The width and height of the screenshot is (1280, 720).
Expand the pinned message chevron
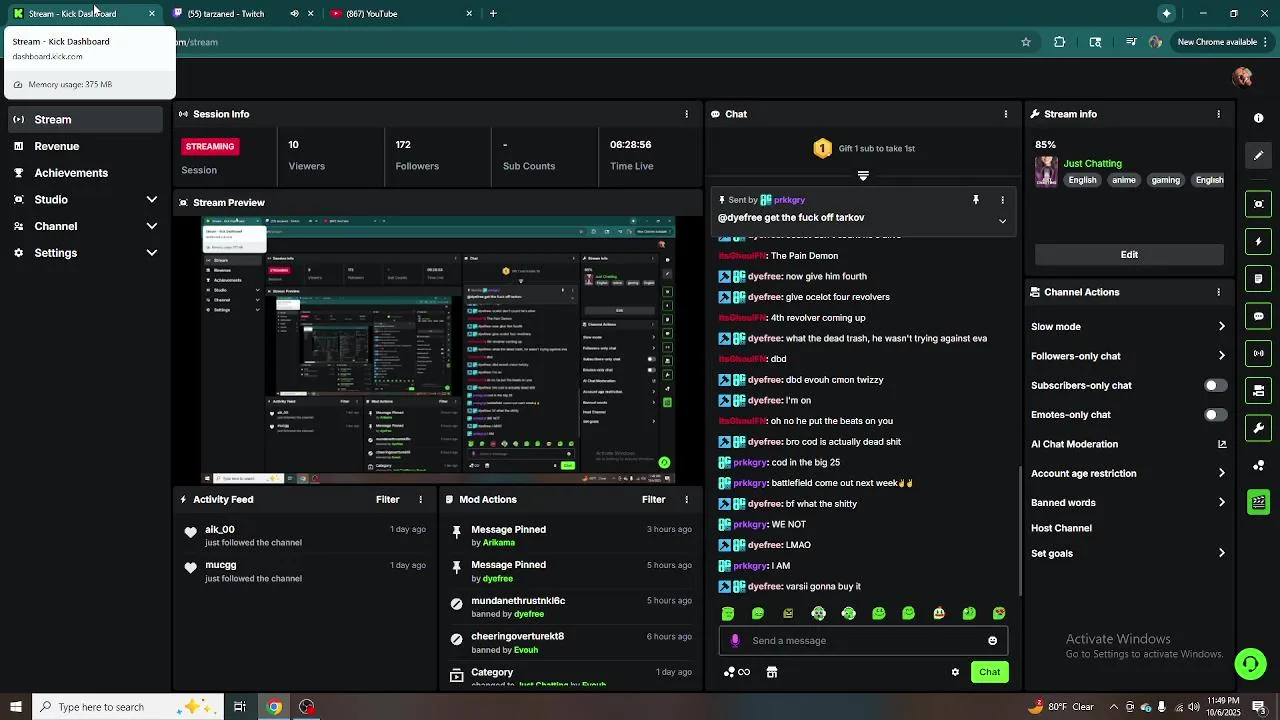pyautogui.click(x=1002, y=221)
